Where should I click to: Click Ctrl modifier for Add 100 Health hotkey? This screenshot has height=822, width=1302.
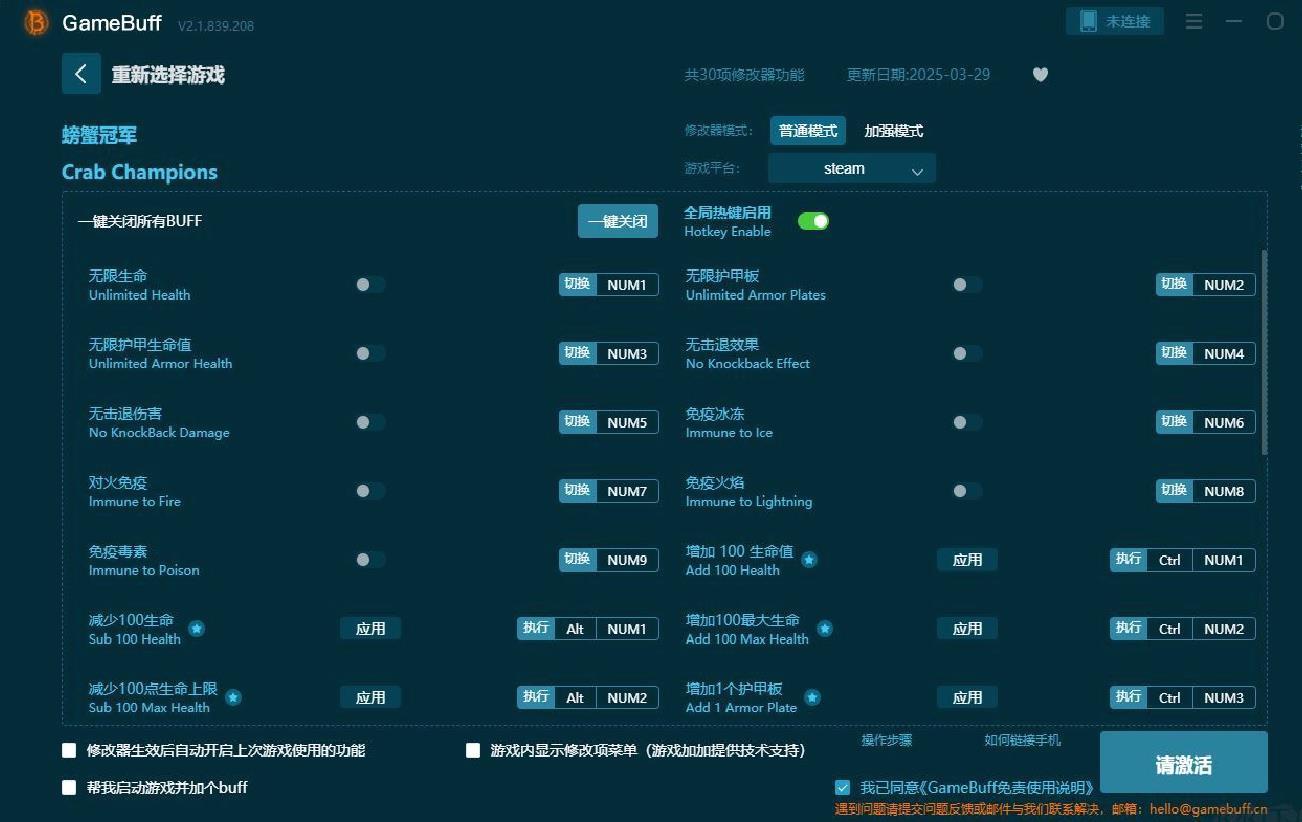[1170, 560]
